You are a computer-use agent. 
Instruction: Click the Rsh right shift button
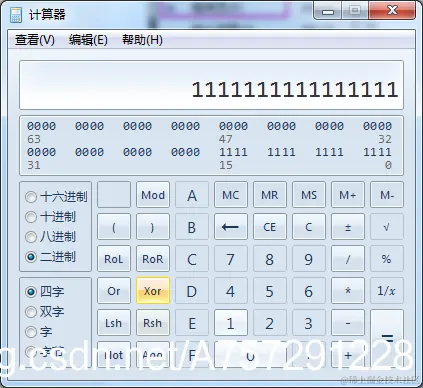[x=153, y=323]
